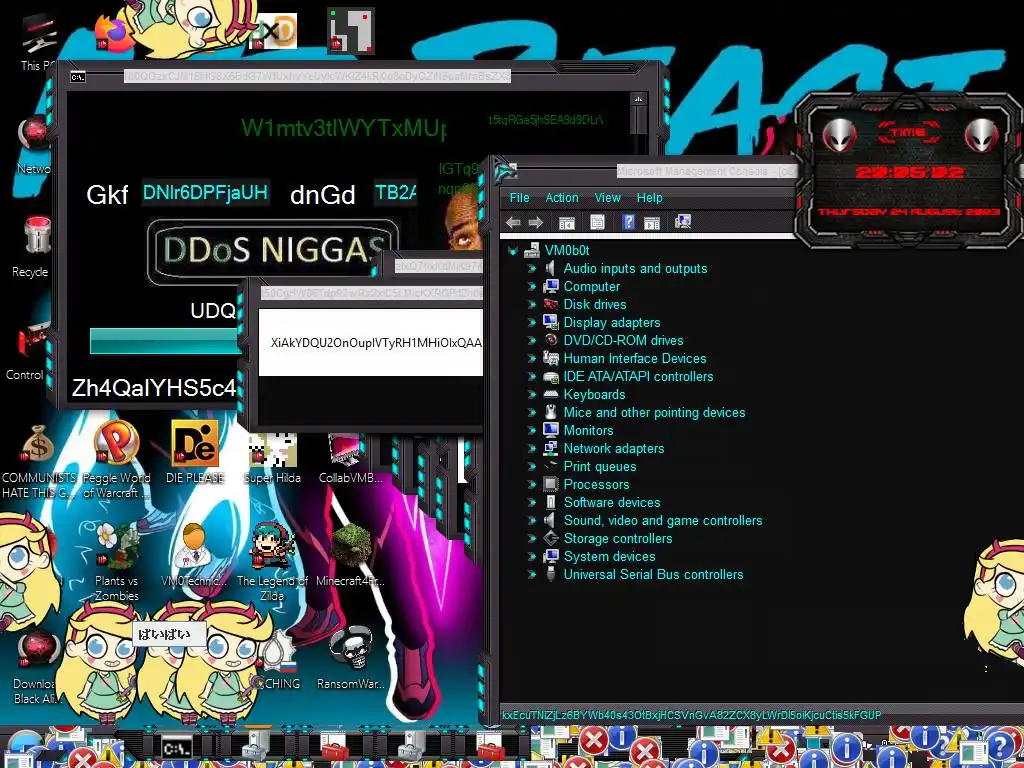Select the Processors chip icon
This screenshot has height=768, width=1024.
pos(551,485)
